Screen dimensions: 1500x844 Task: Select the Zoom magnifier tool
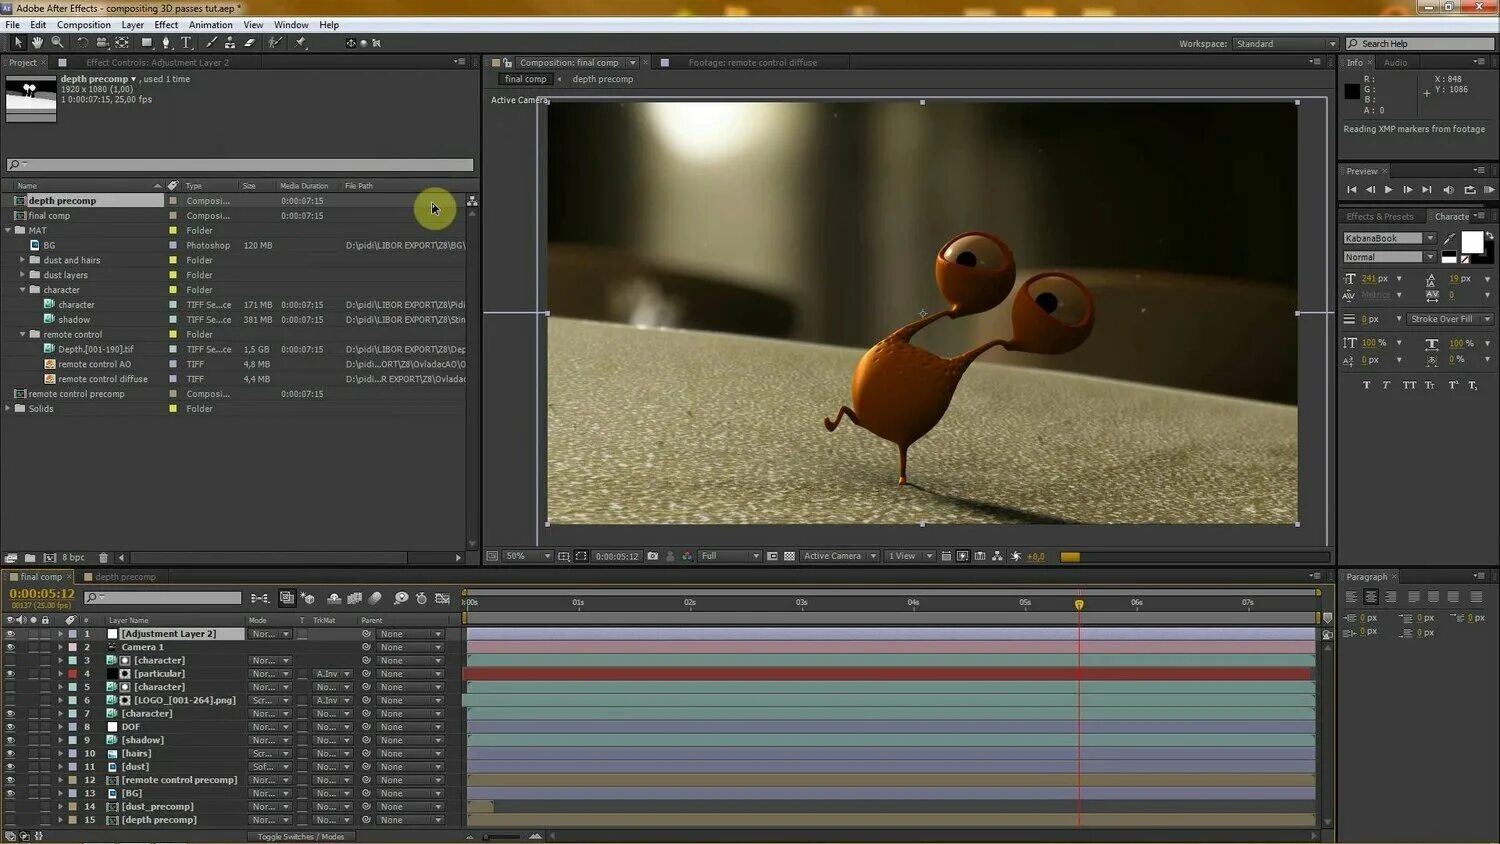(x=57, y=43)
